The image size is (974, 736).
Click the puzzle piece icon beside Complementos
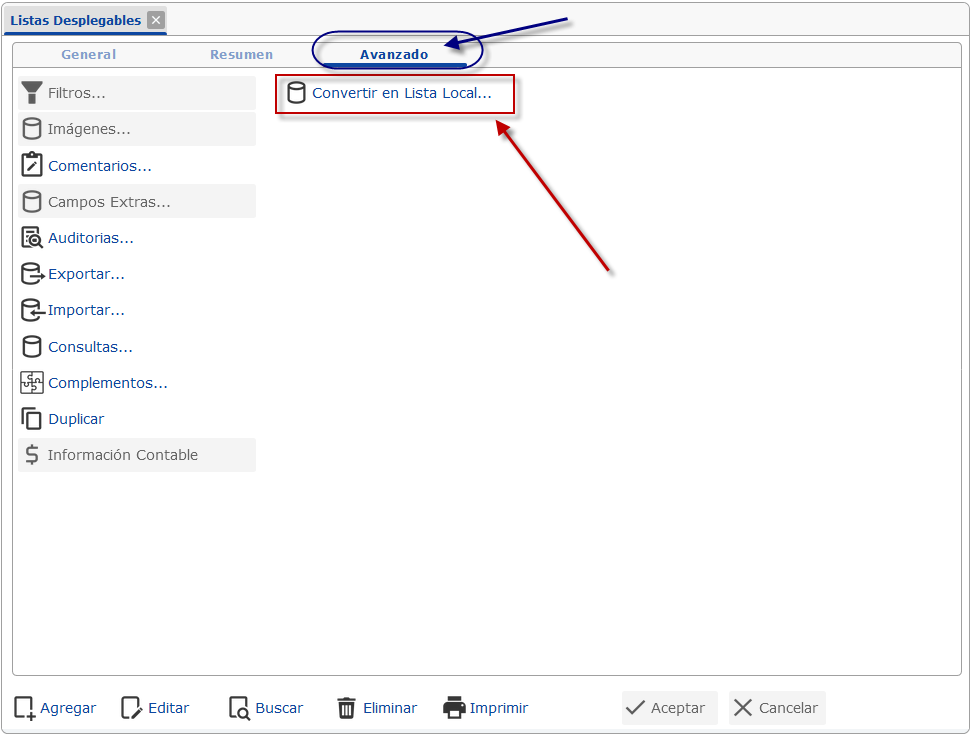click(x=32, y=383)
